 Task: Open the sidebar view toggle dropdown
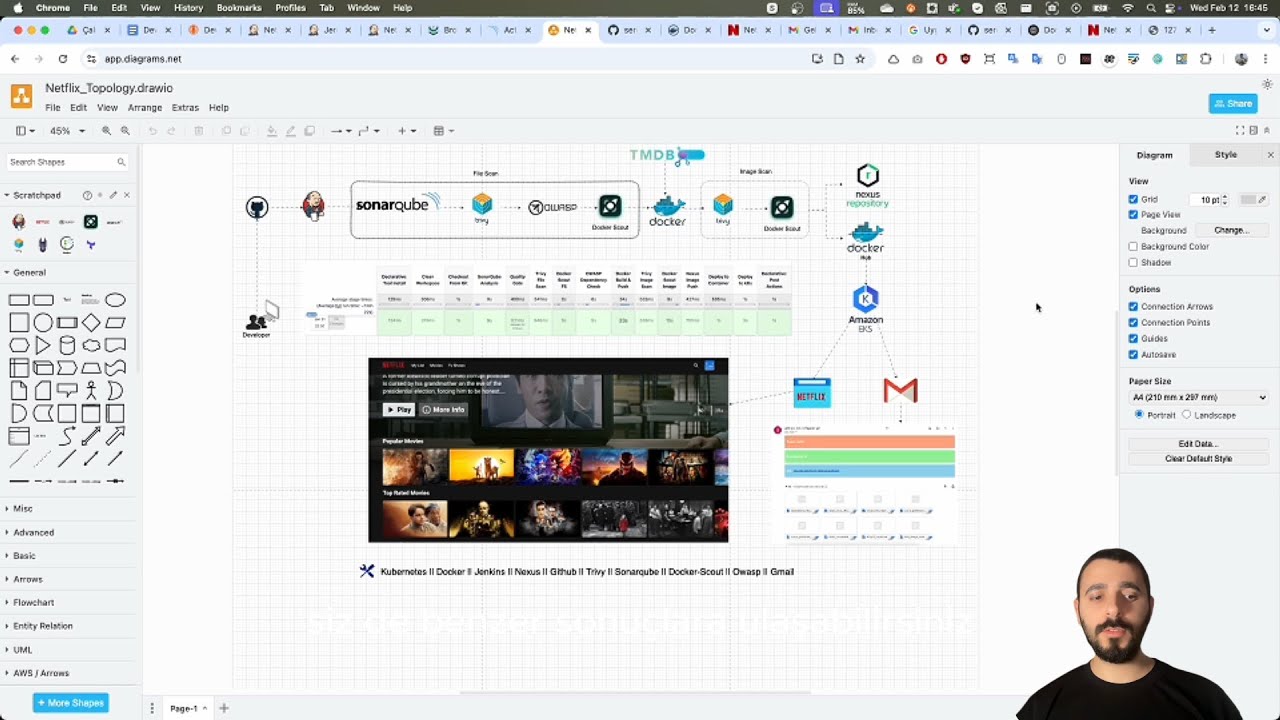(x=25, y=131)
